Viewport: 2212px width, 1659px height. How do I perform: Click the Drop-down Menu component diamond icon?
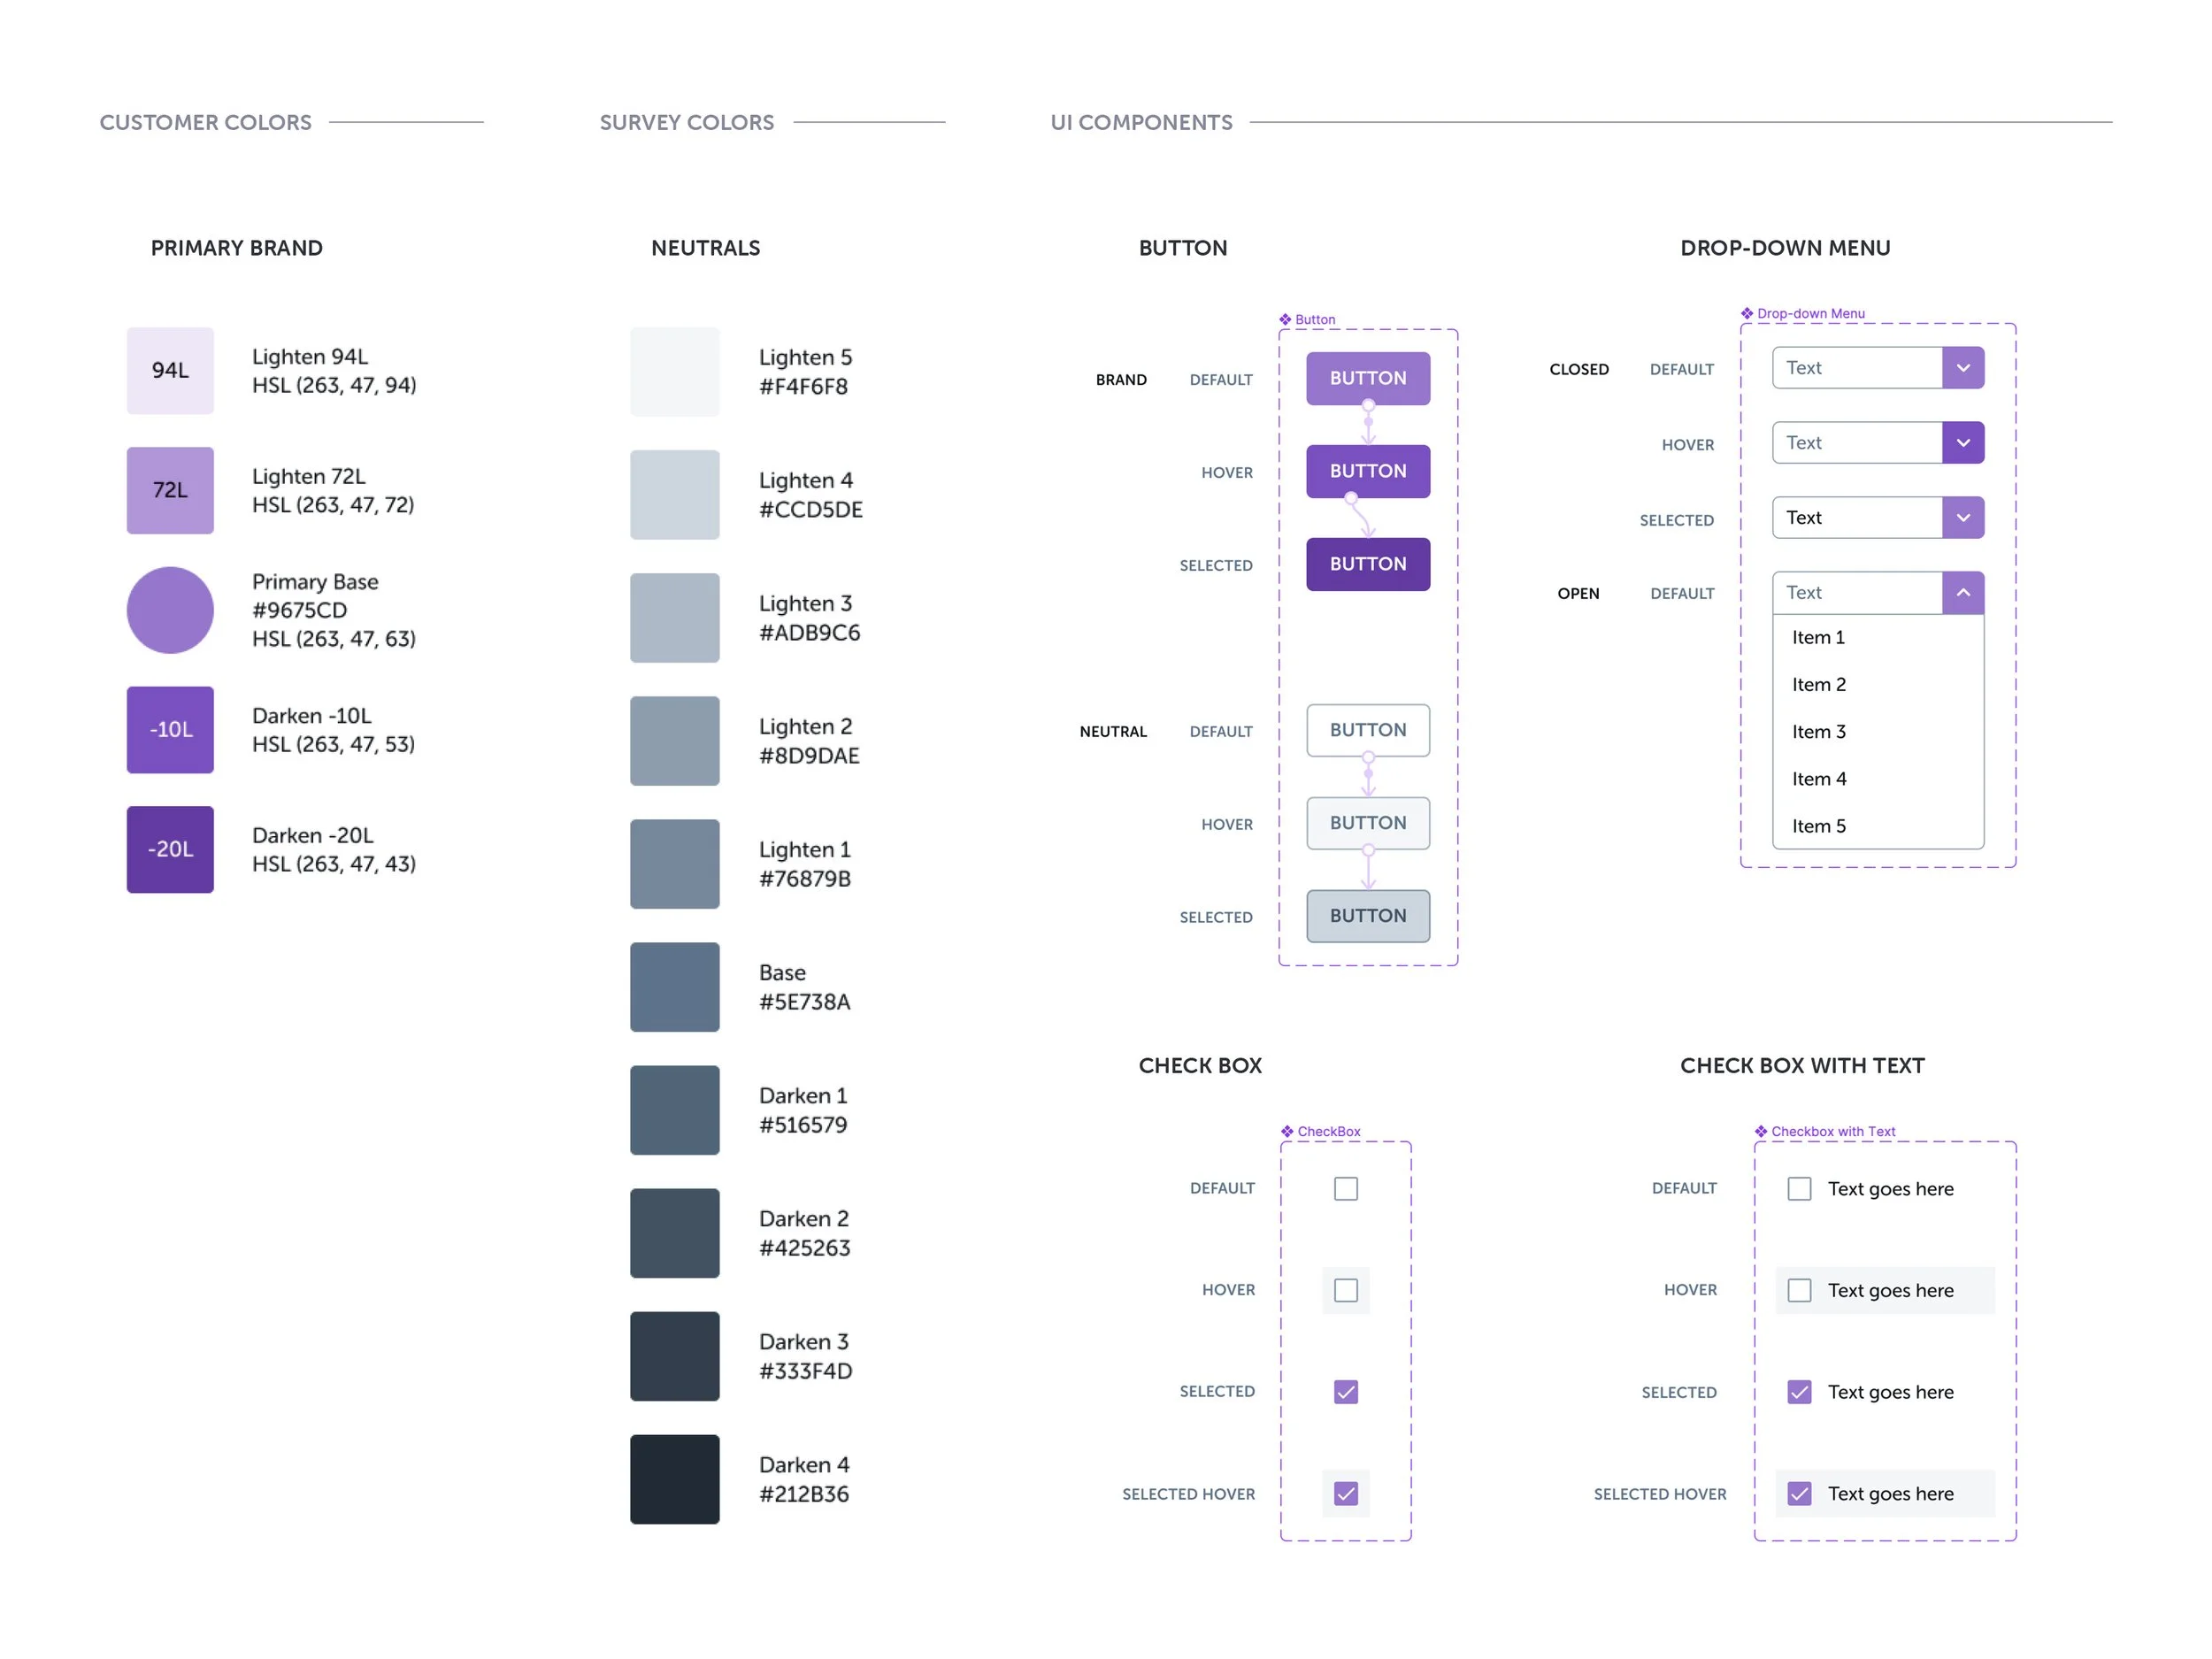pyautogui.click(x=1747, y=314)
